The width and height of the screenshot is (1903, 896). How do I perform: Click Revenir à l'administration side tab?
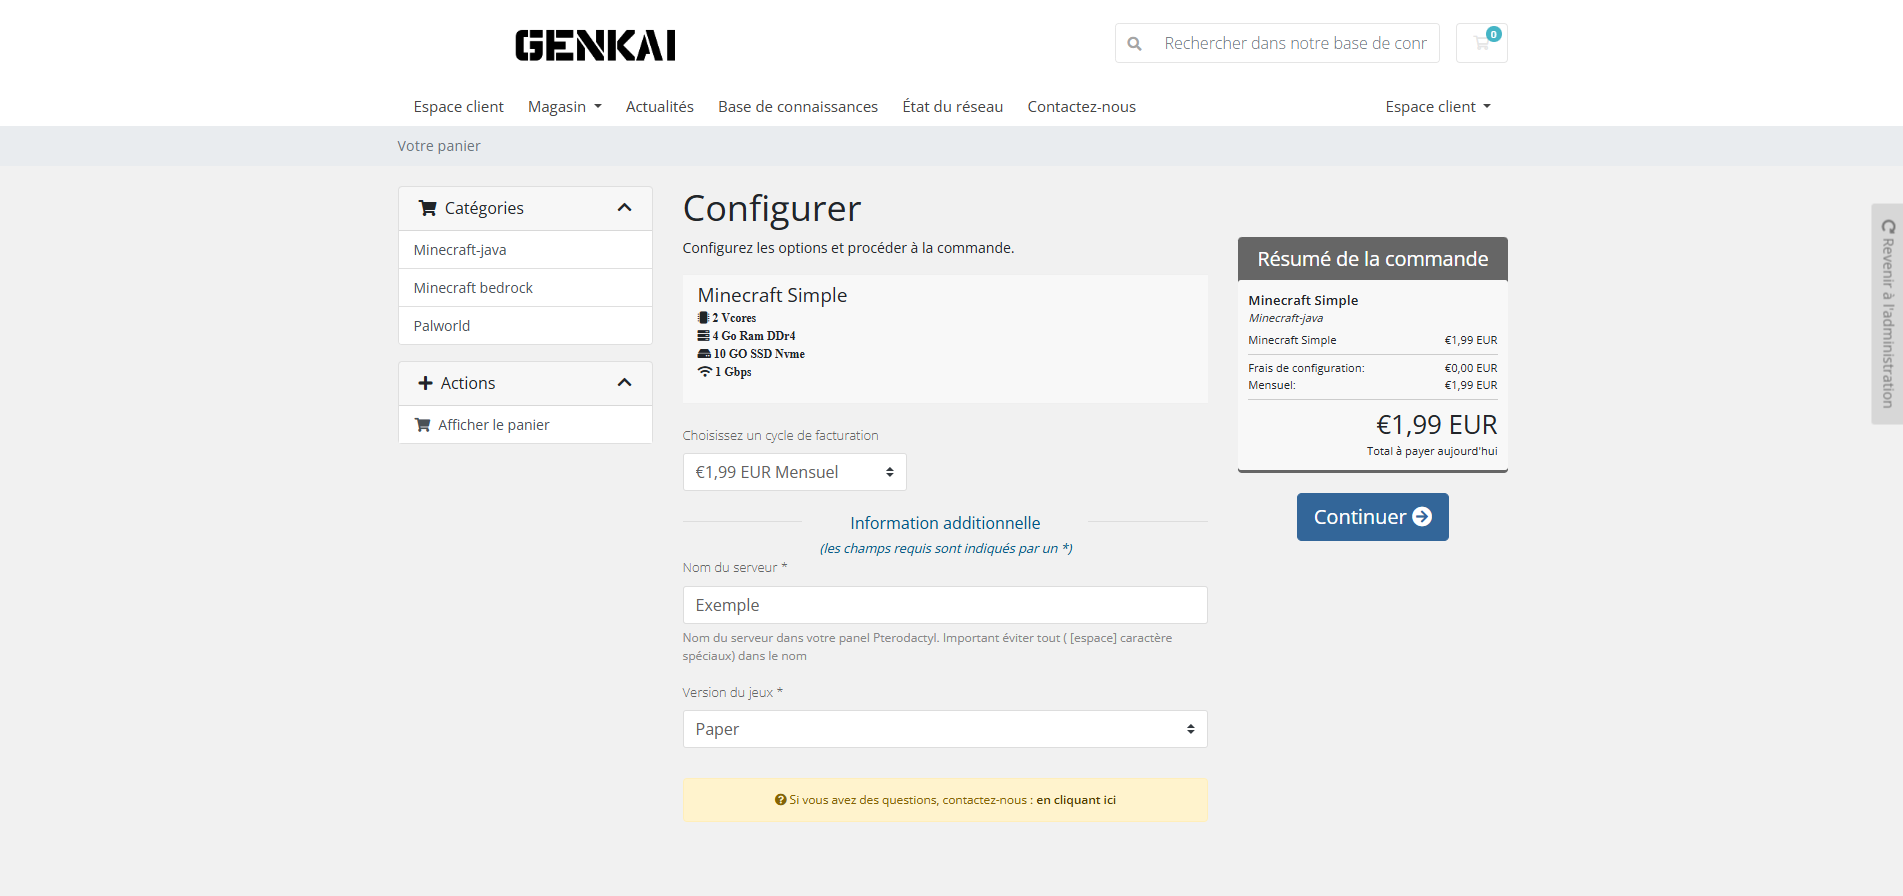point(1887,314)
